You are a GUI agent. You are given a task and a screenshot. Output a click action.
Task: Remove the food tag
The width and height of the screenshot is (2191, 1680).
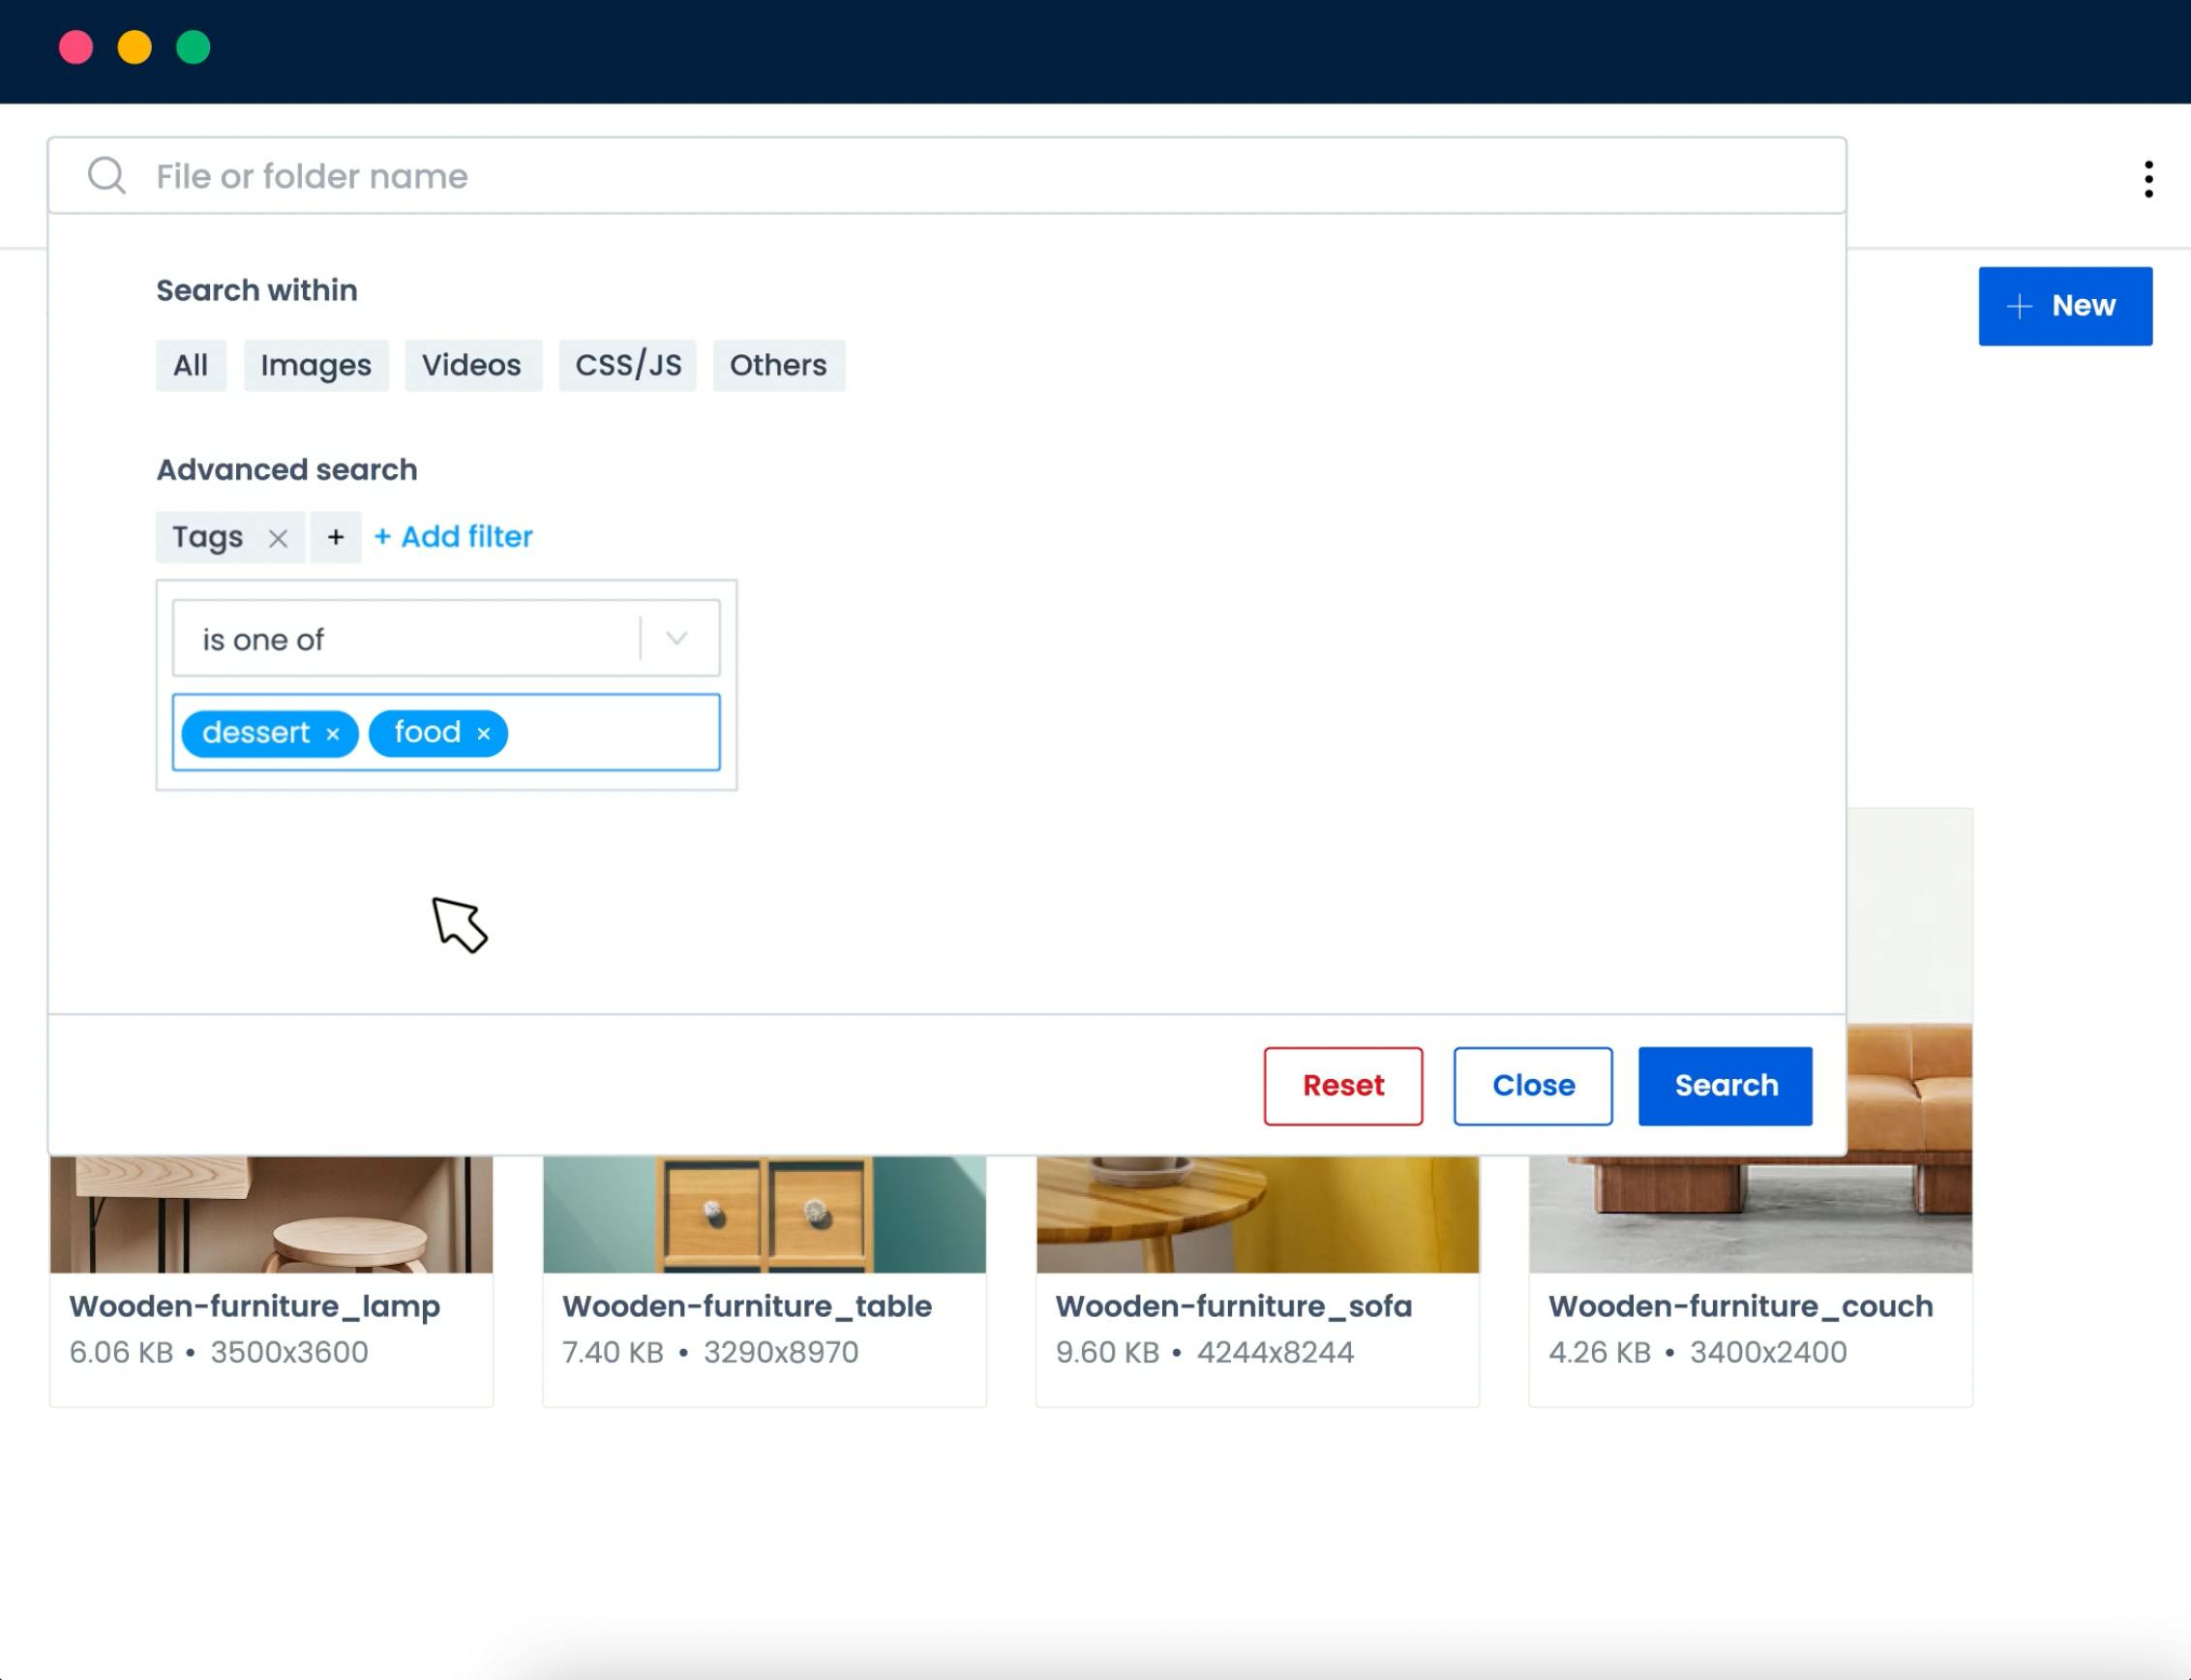484,733
